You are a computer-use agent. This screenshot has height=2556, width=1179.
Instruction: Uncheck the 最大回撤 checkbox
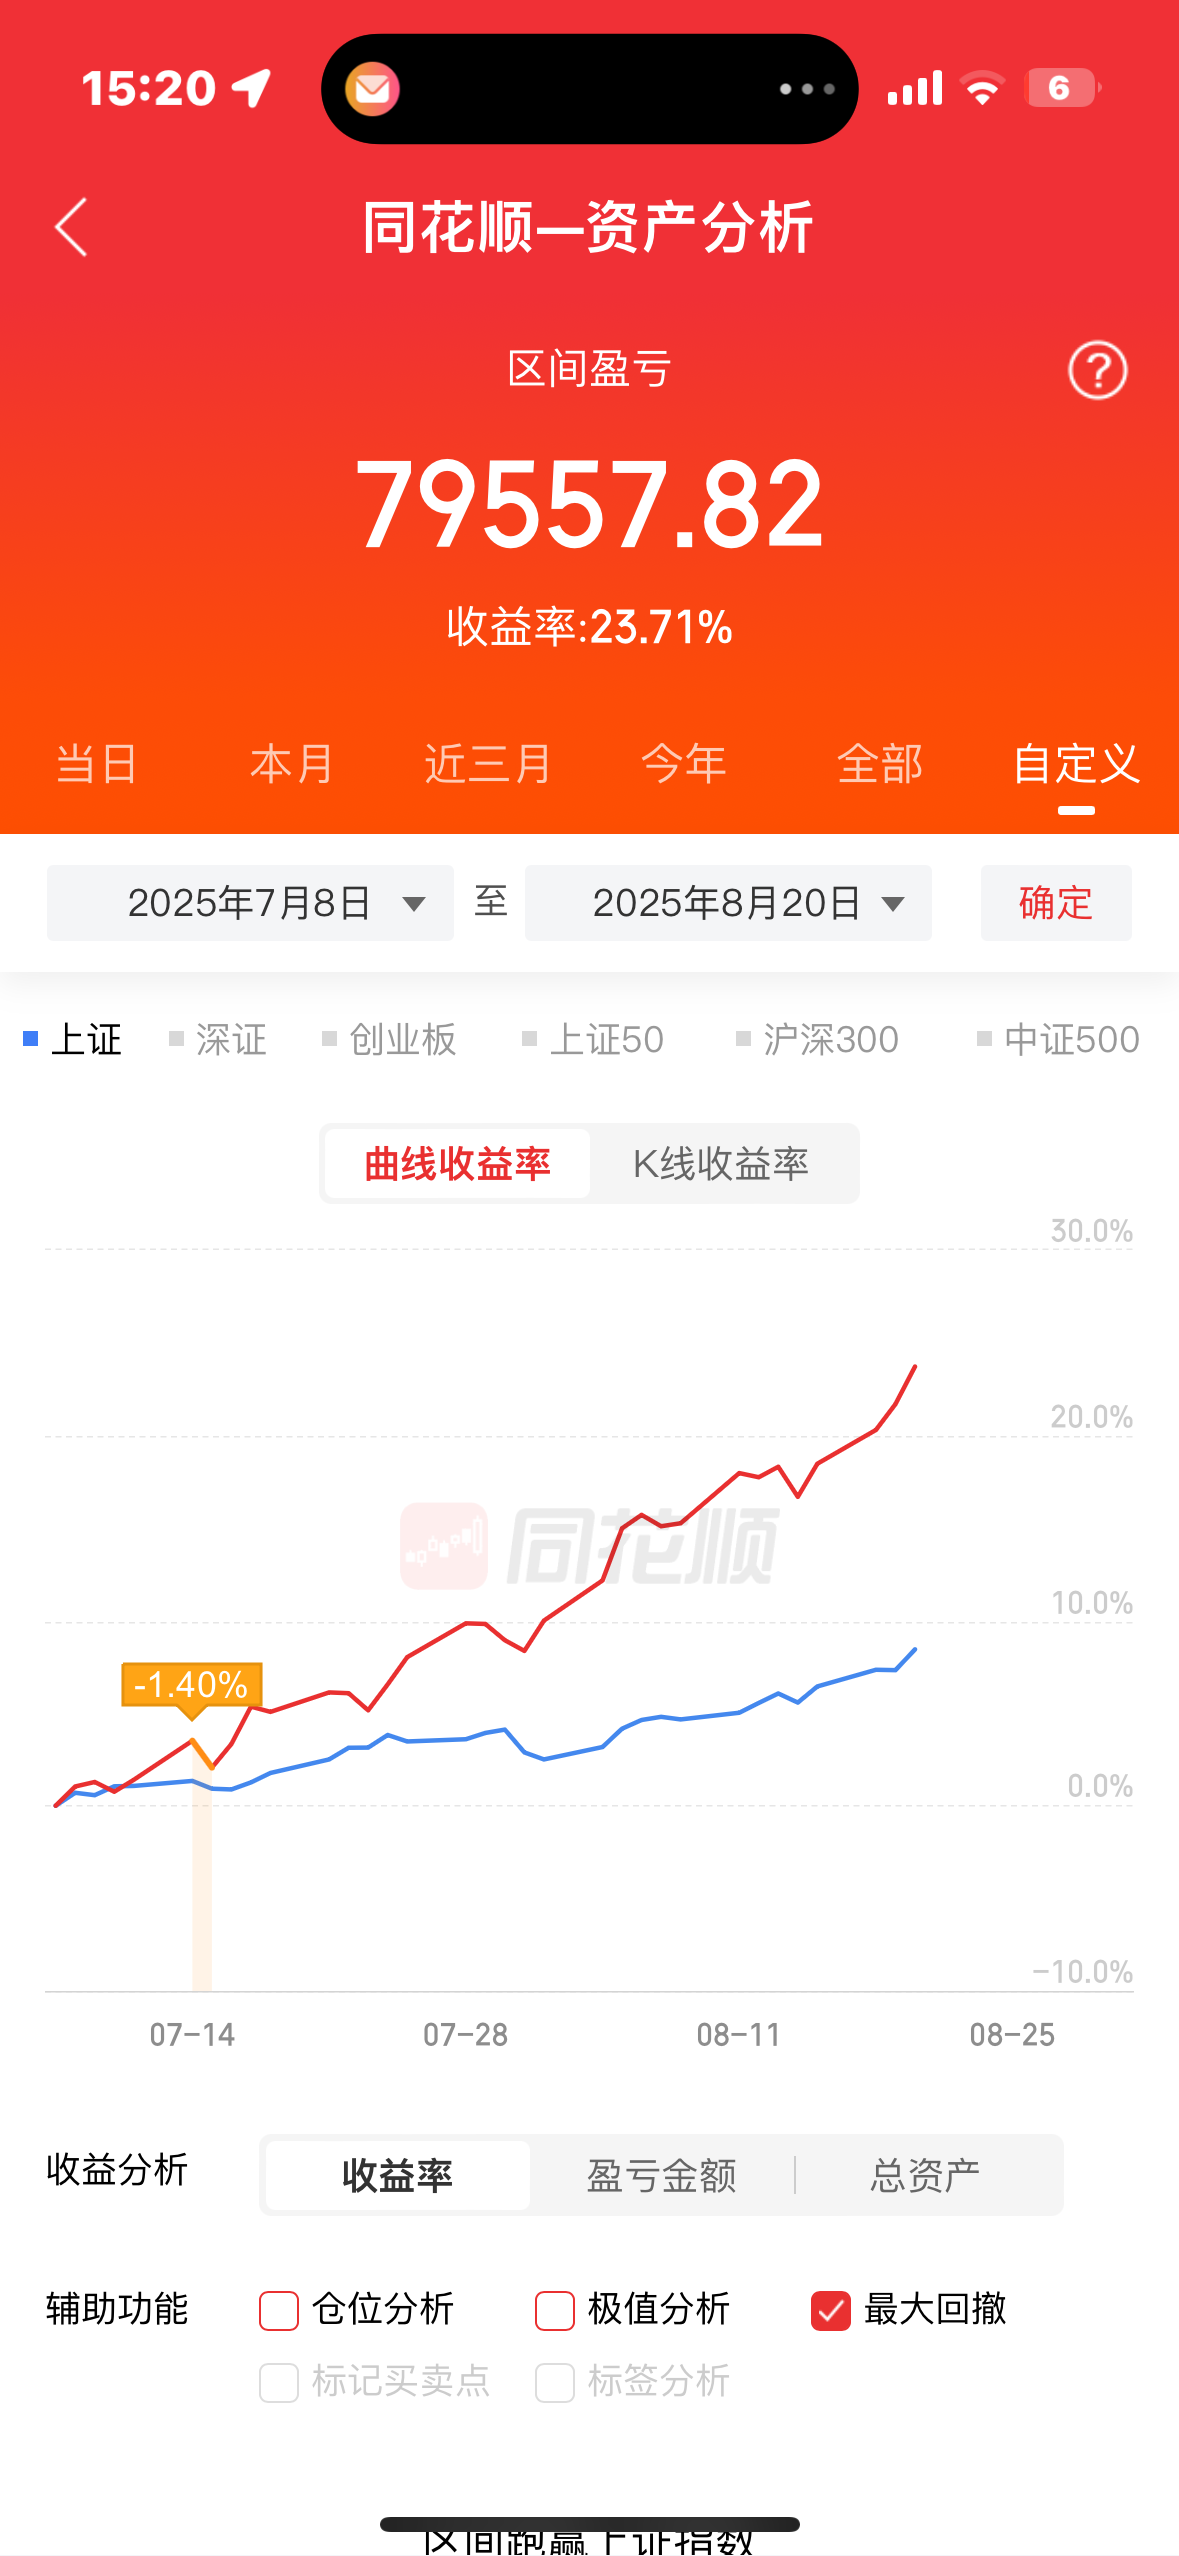(x=831, y=2310)
